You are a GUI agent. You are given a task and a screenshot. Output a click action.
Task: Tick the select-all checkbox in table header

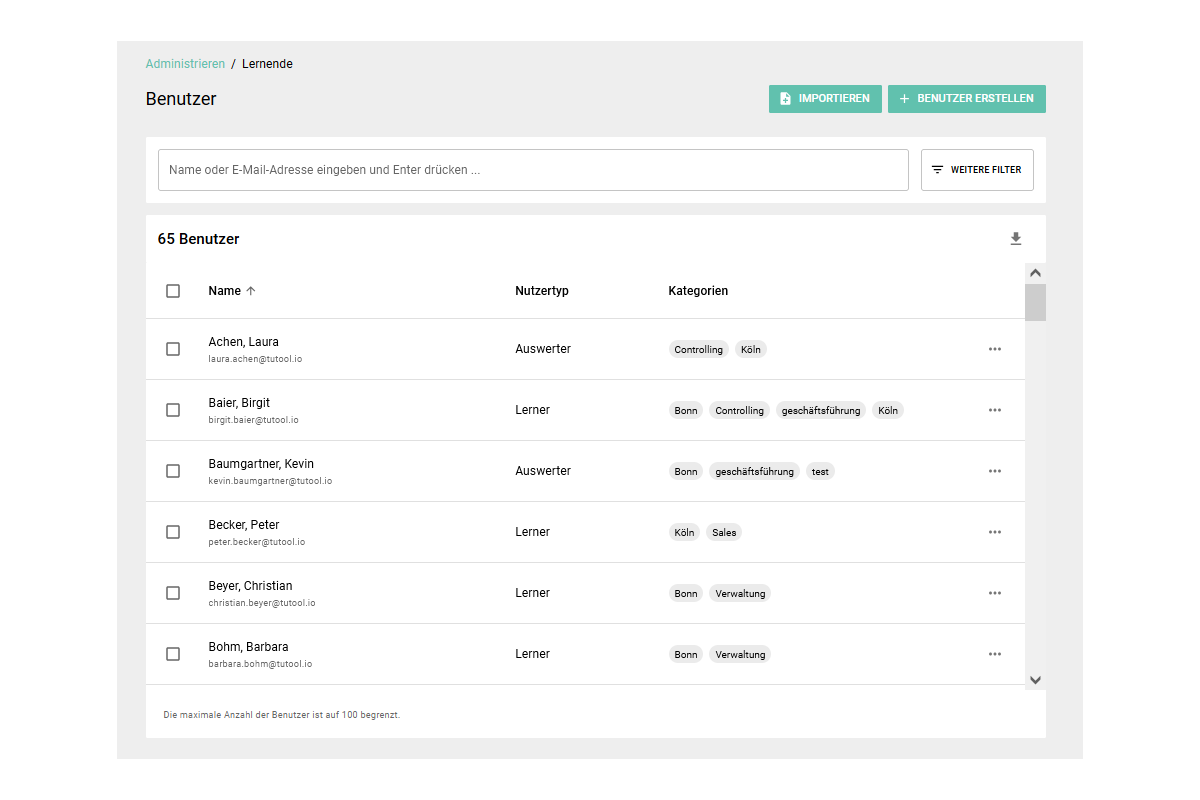click(x=173, y=291)
